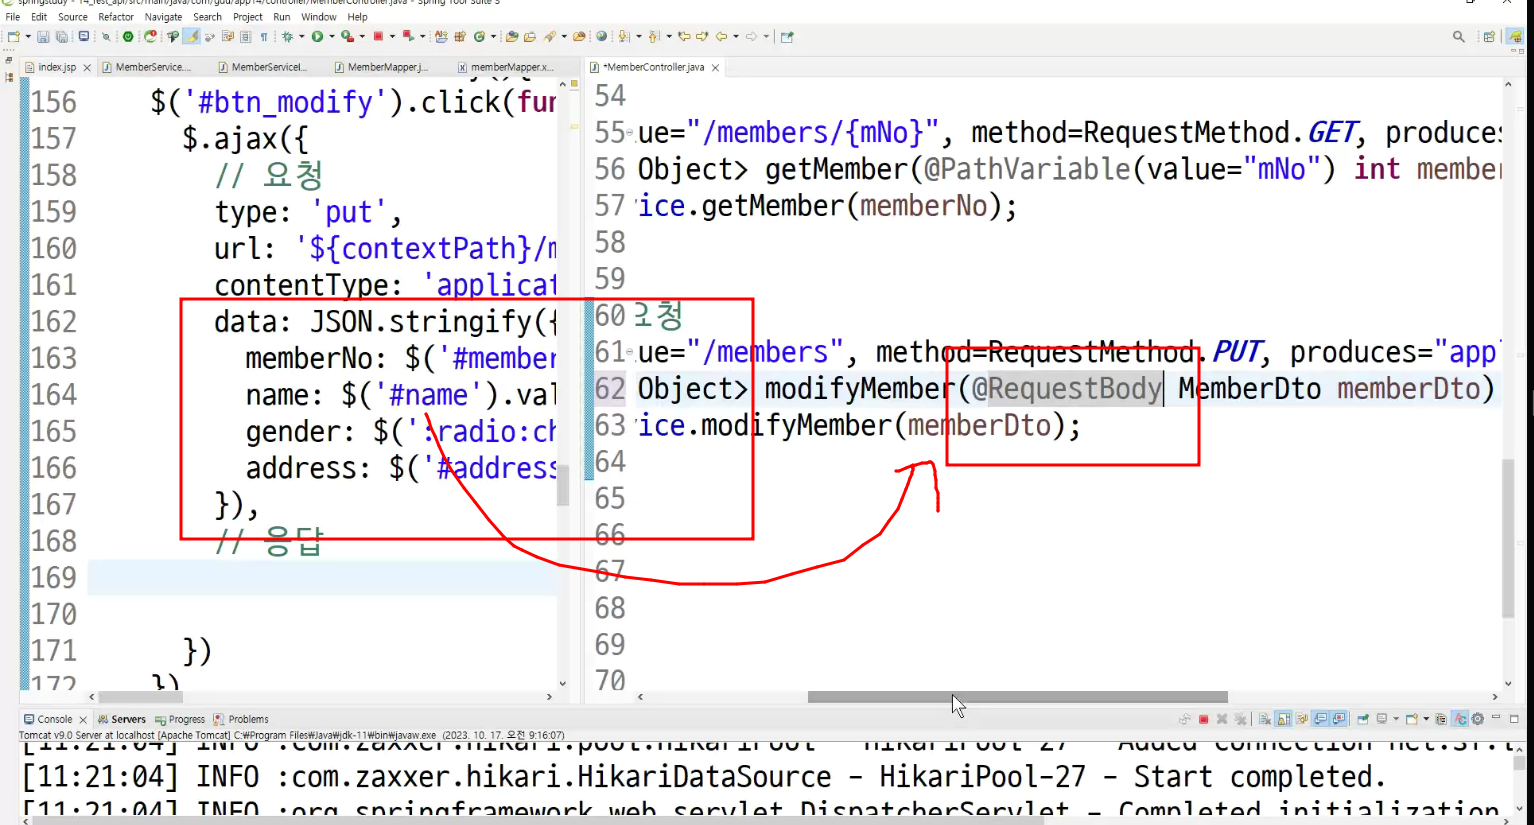Switch to MemberMapper.j... editor tab
This screenshot has width=1534, height=825.
tap(387, 67)
